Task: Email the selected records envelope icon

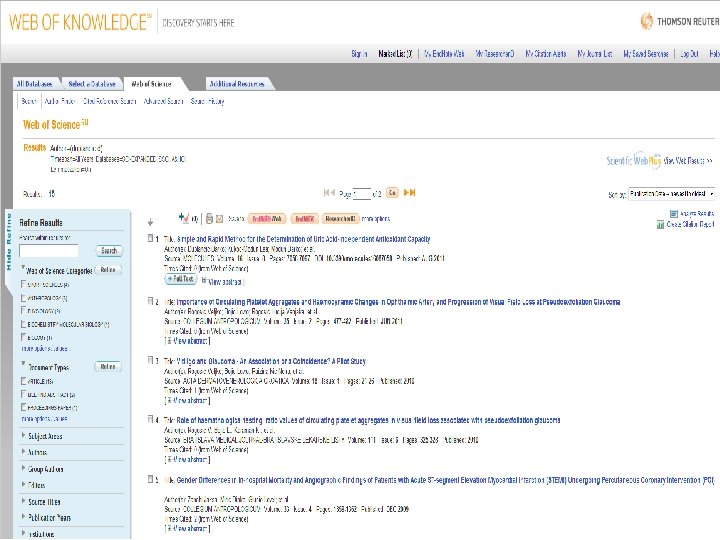Action: click(219, 219)
